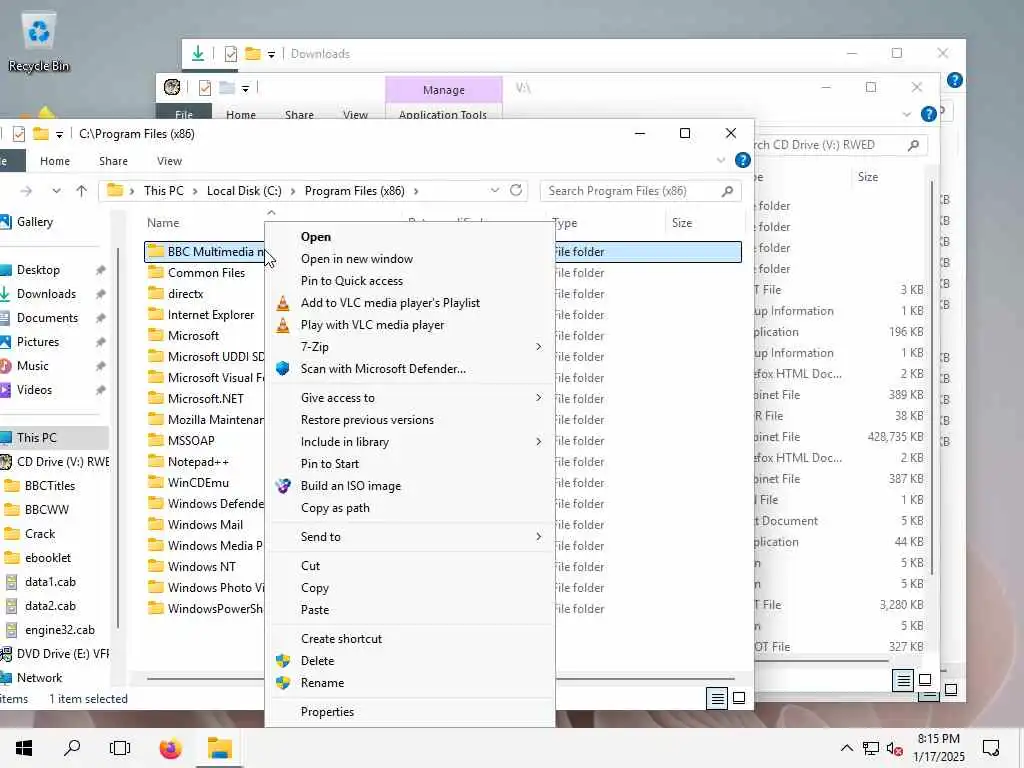1024x768 pixels.
Task: Click the network tray icon
Action: click(871, 749)
